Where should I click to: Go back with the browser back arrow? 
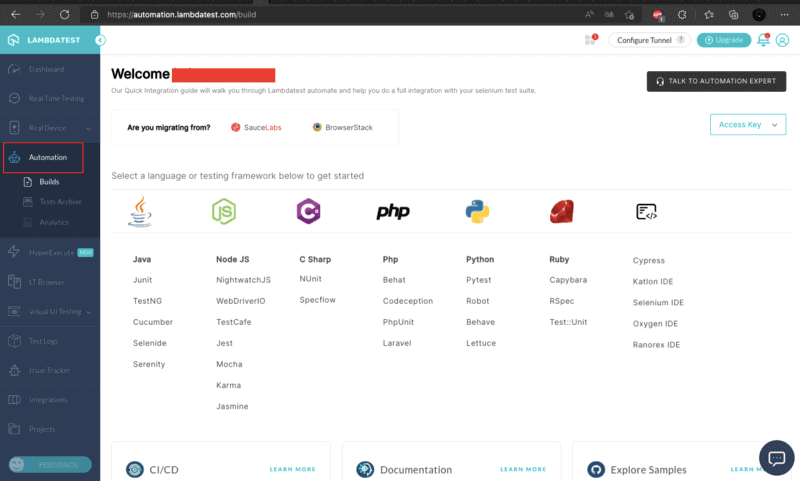(16, 14)
